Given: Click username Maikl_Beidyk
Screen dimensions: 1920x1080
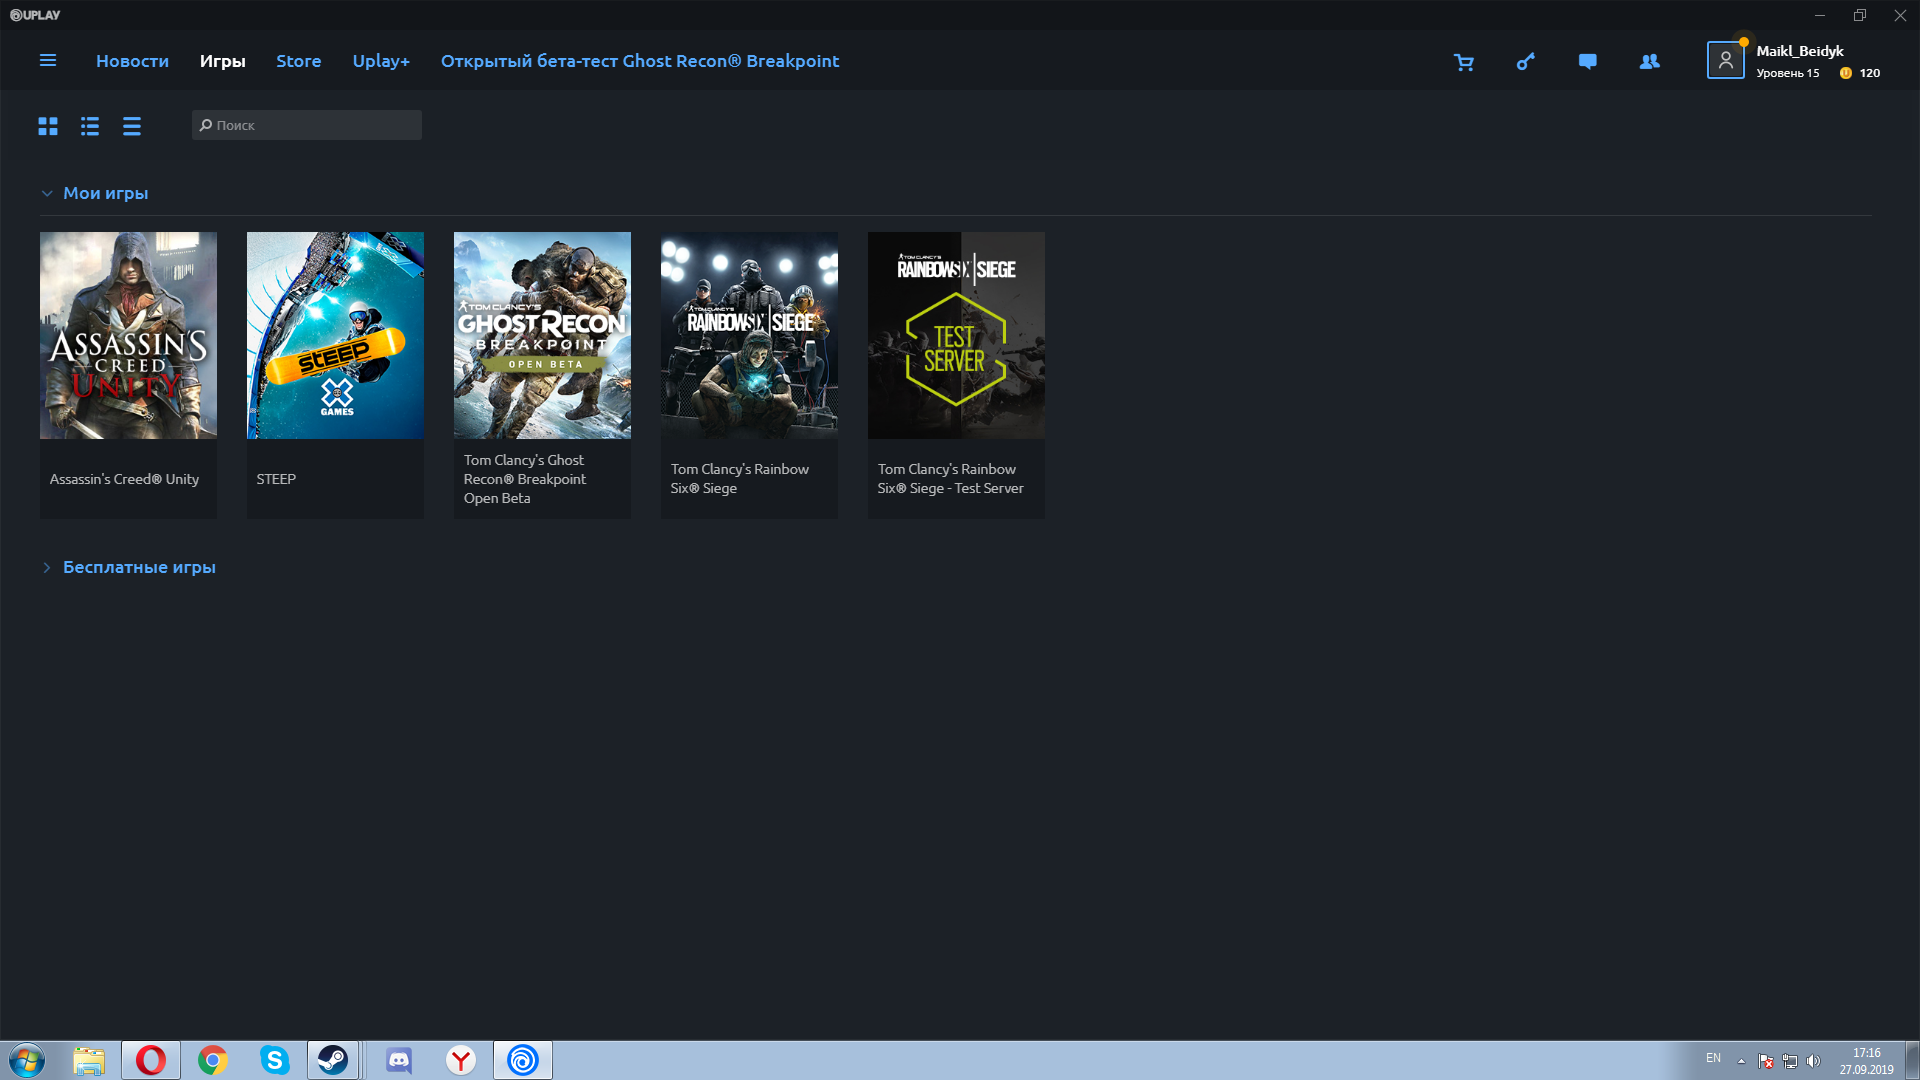Looking at the screenshot, I should (1800, 51).
